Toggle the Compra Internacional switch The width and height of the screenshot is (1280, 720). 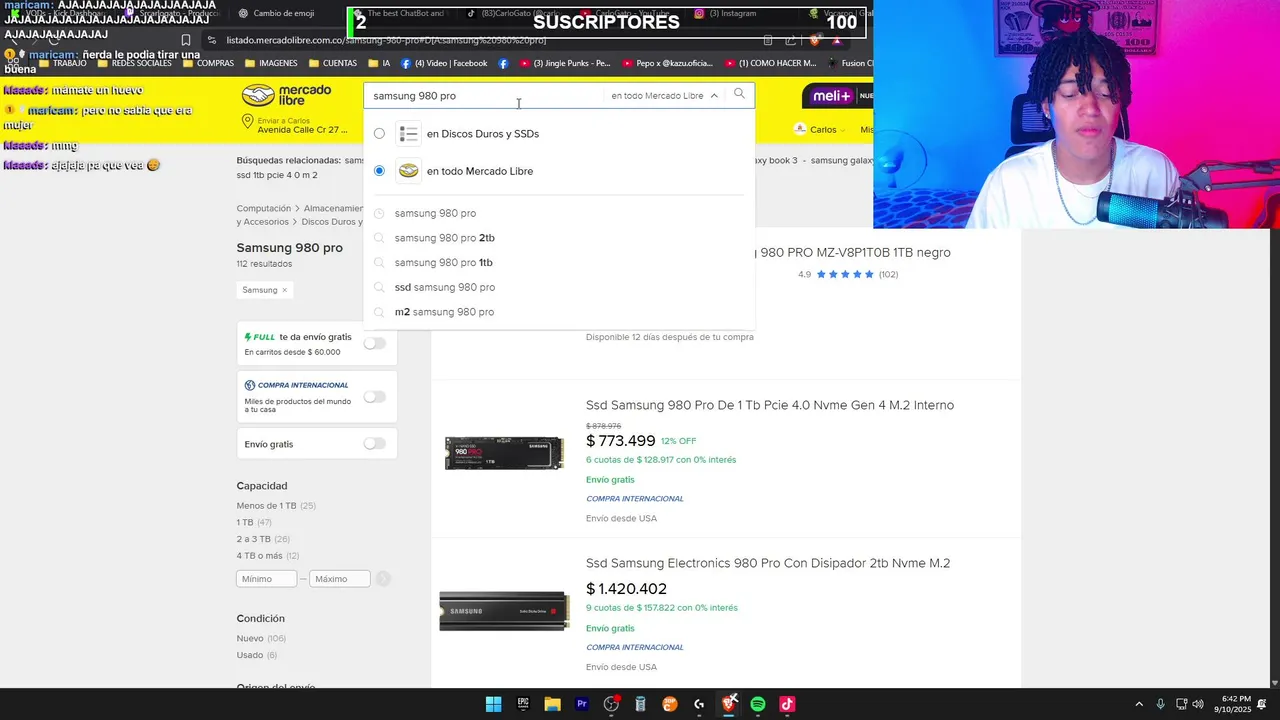(374, 396)
